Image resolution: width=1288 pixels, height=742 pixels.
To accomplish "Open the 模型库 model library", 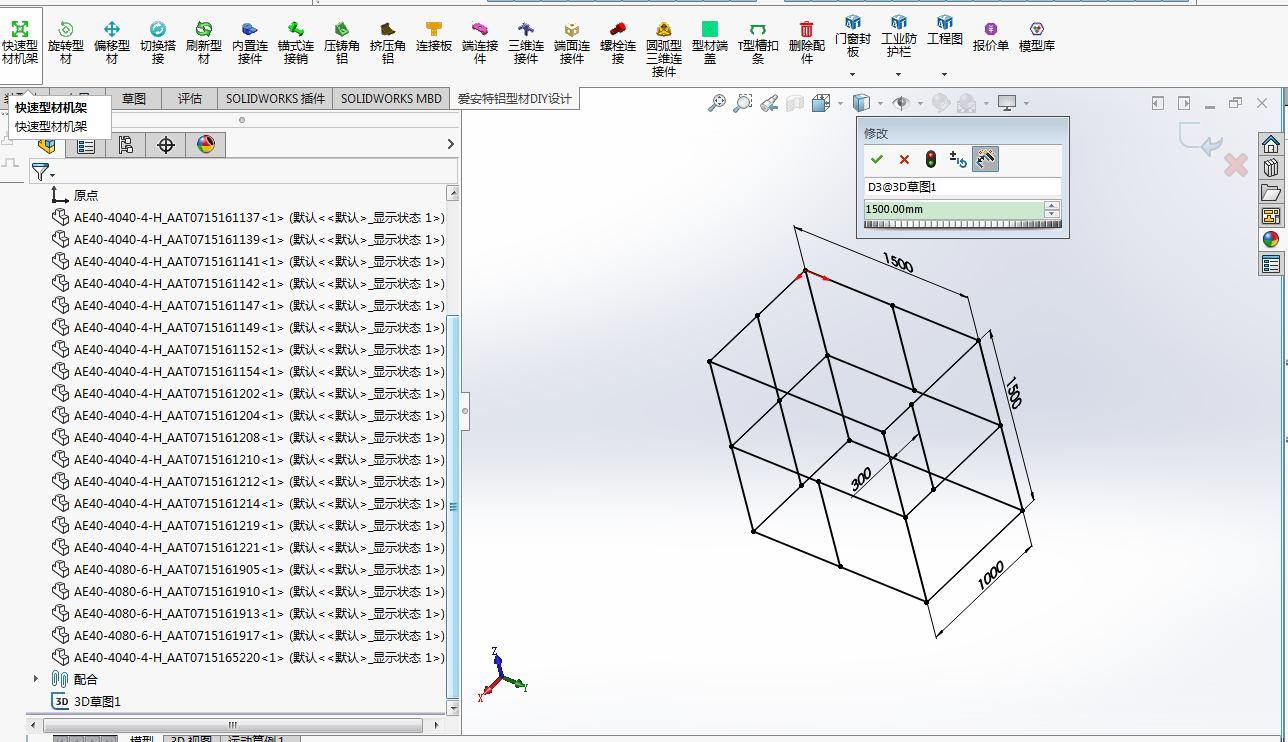I will [x=1037, y=29].
